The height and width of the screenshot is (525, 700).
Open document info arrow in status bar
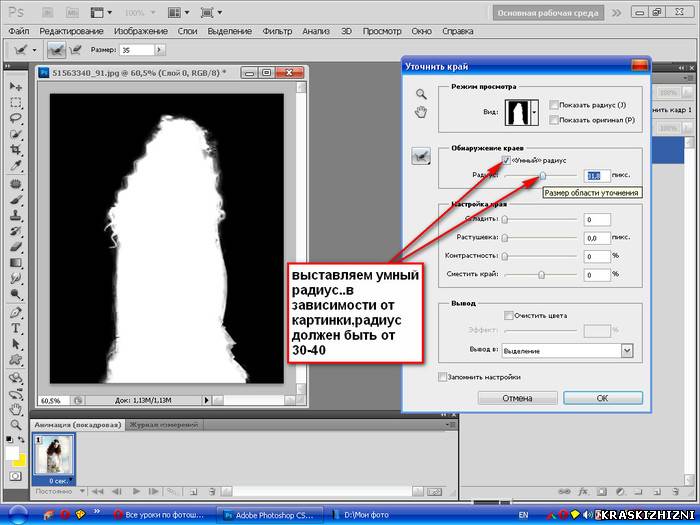[x=206, y=400]
